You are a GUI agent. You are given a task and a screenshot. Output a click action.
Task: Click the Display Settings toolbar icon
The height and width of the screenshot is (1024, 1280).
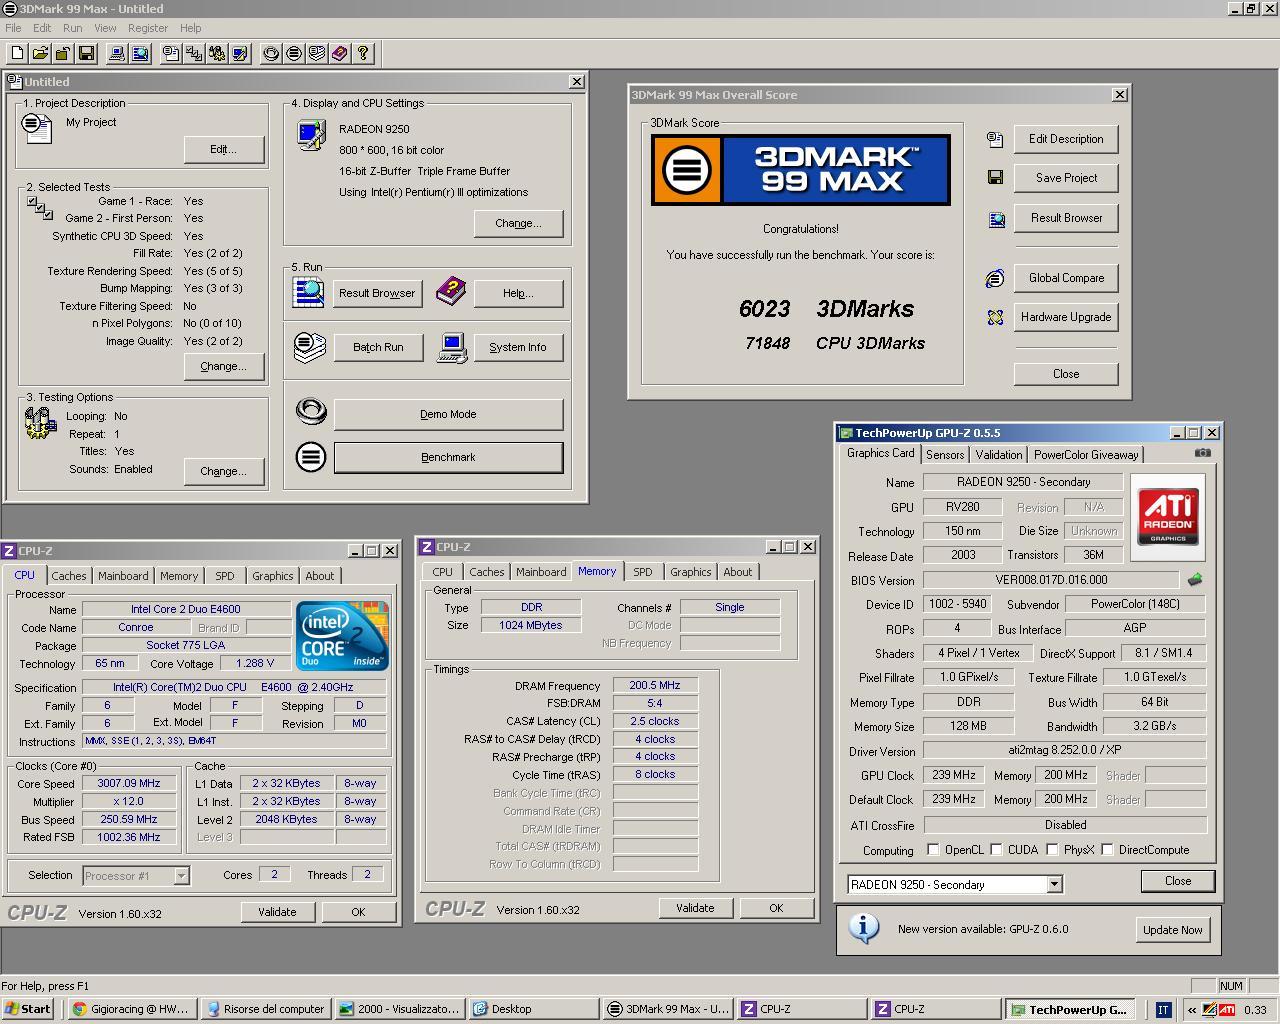click(x=240, y=53)
